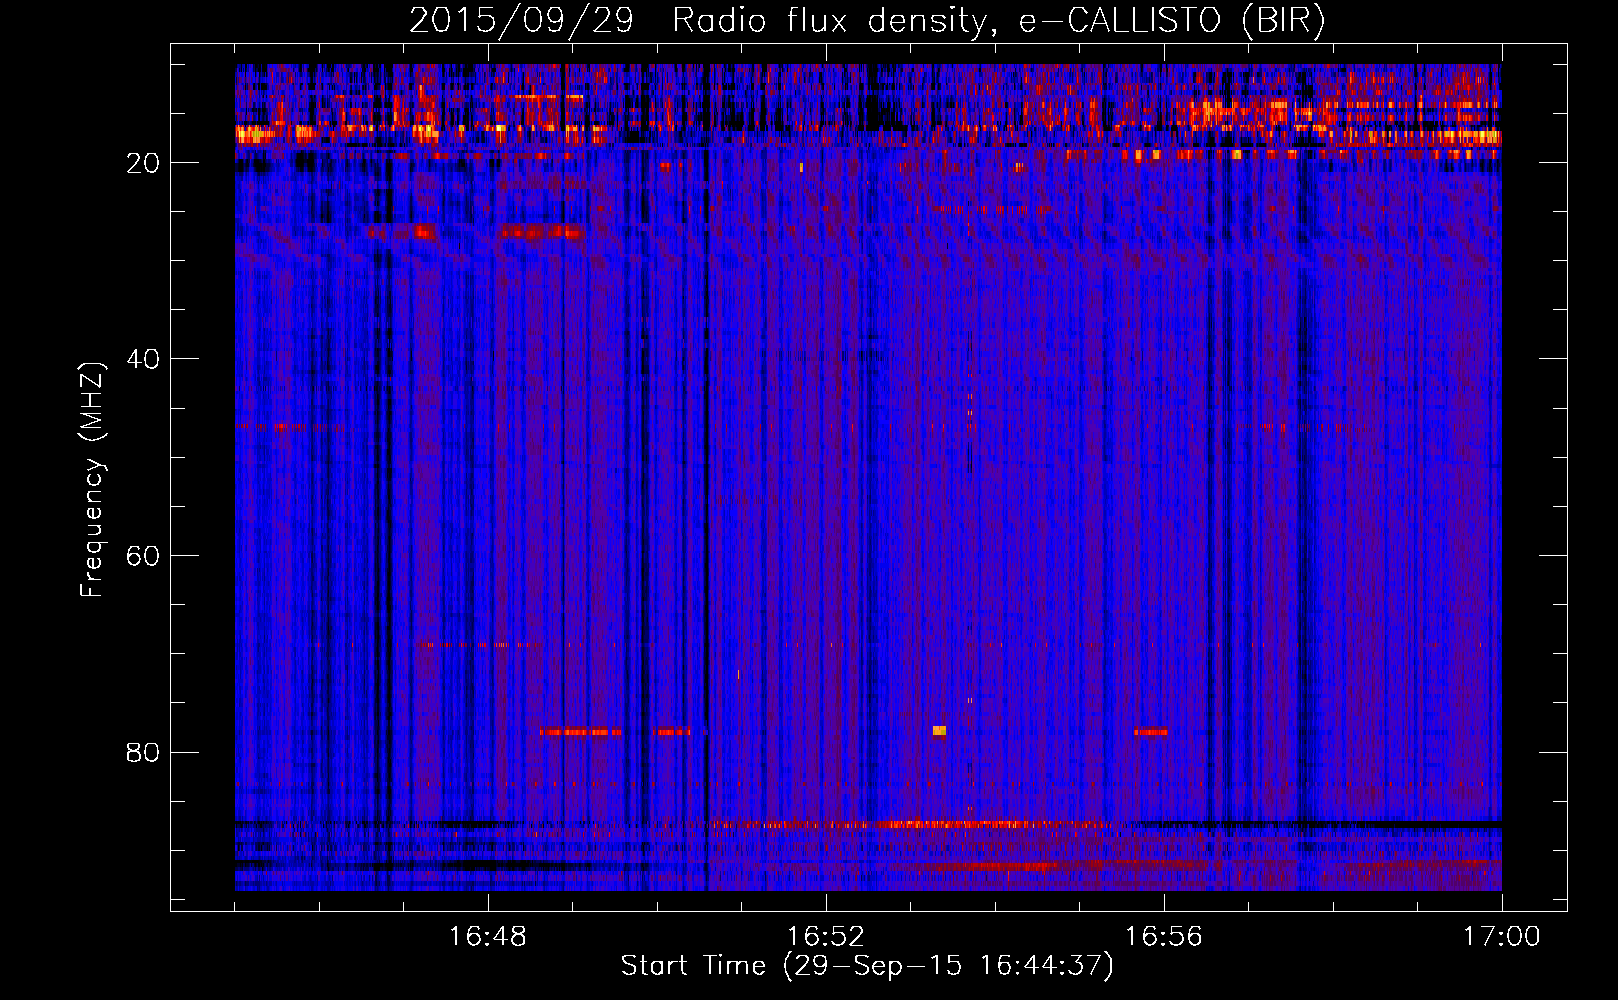Click the 20 frequency tick label

coord(143,163)
